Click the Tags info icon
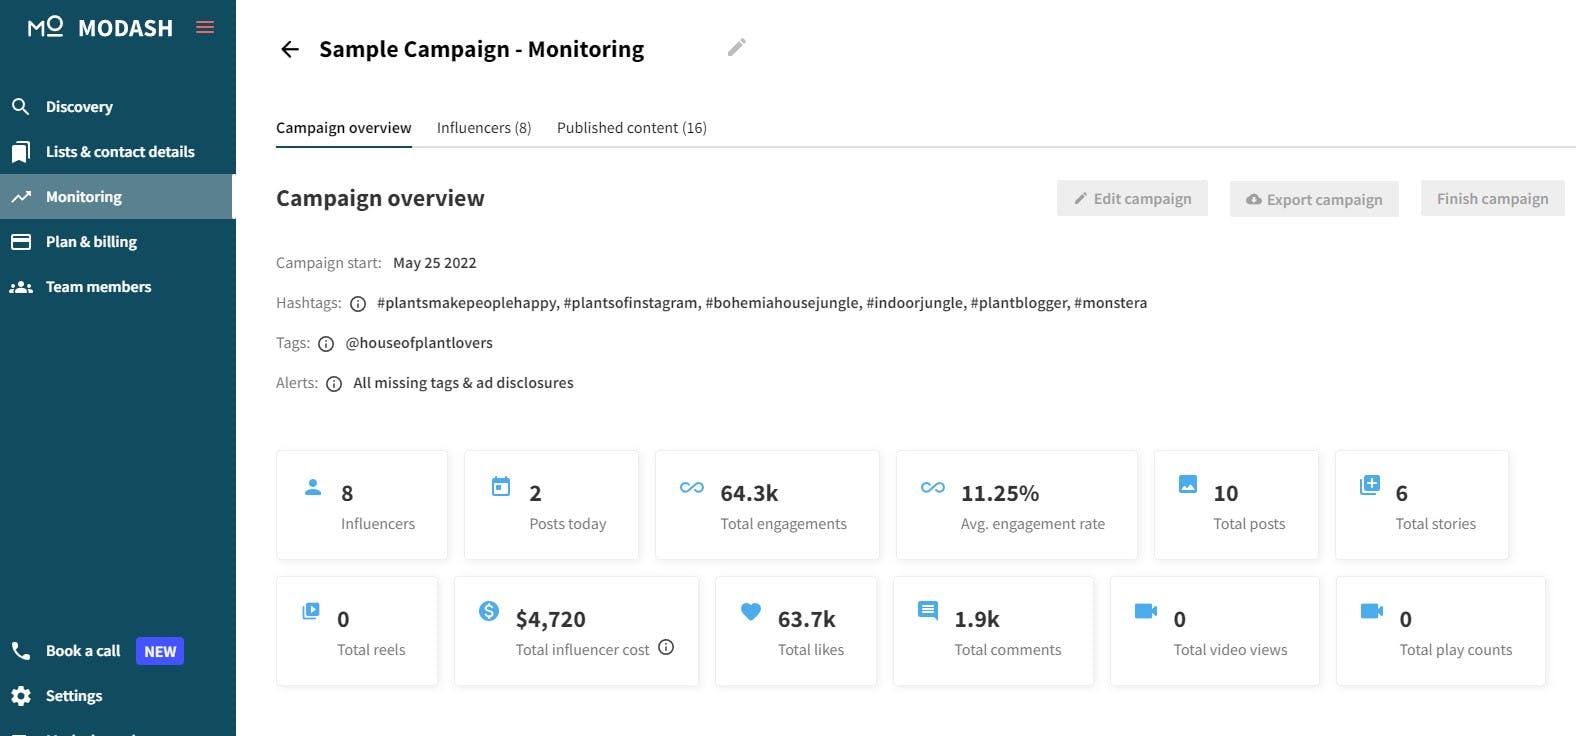 tap(326, 344)
